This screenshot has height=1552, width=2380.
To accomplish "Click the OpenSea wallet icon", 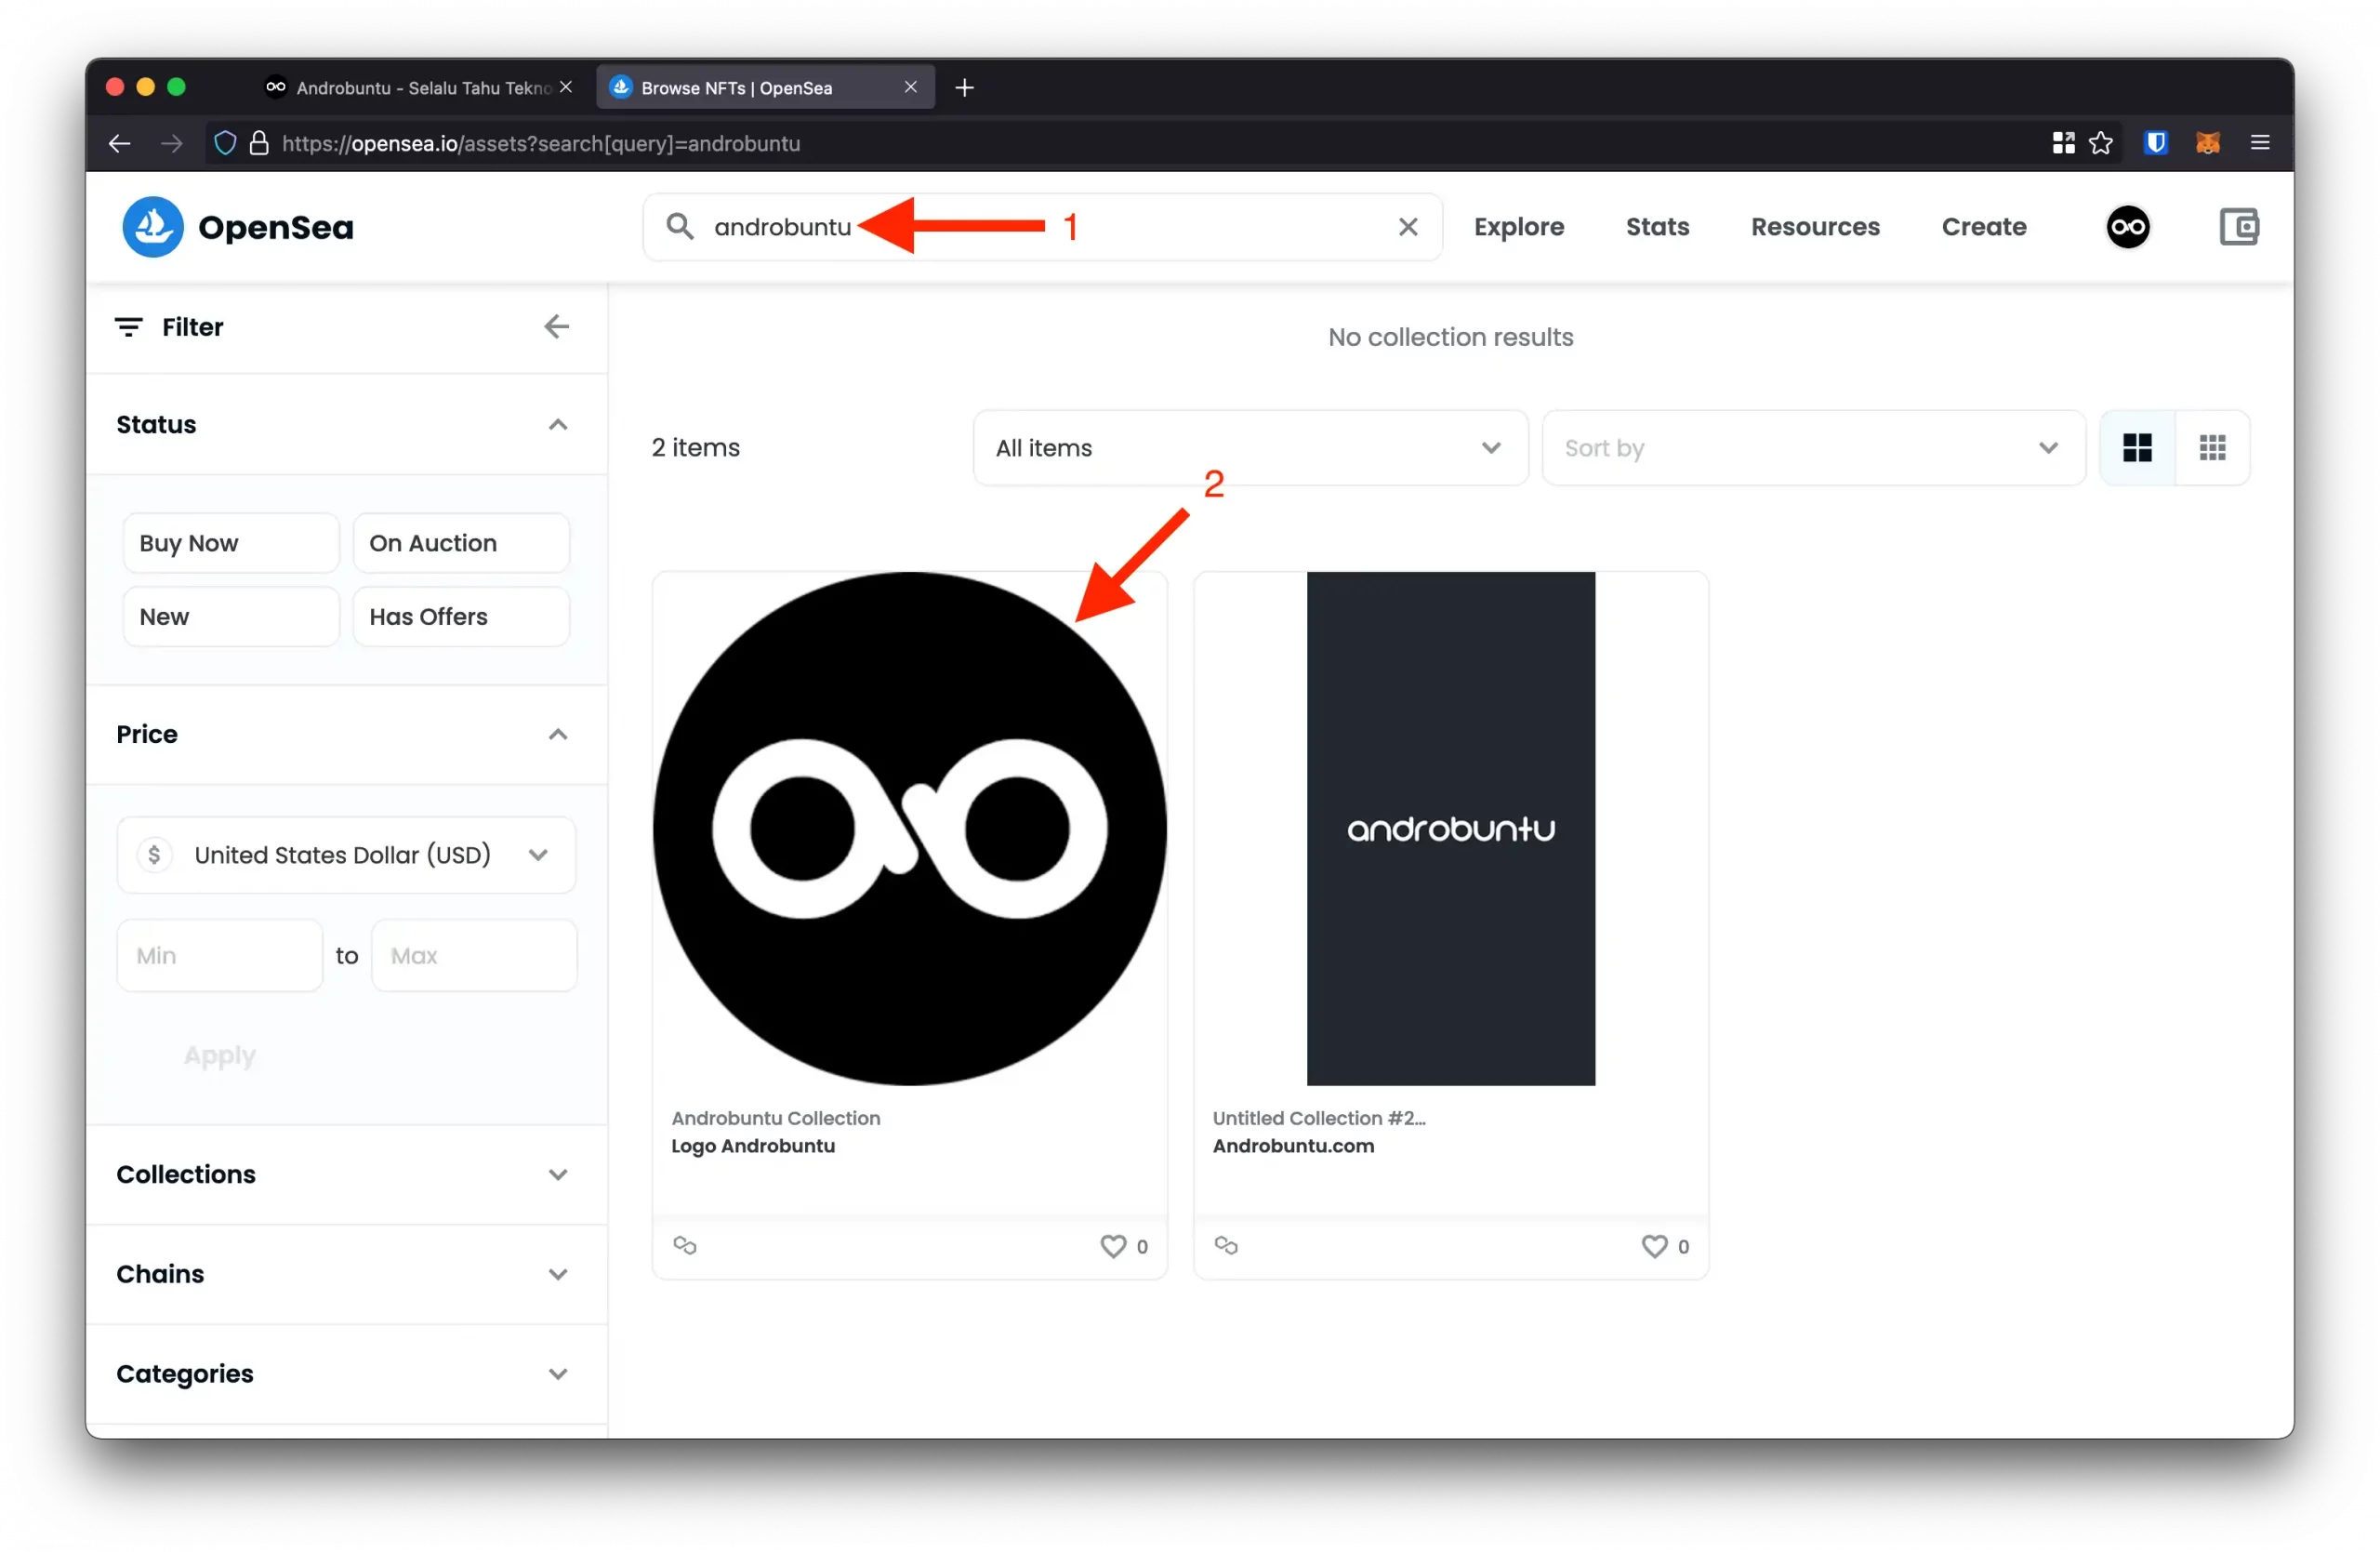I will [2238, 227].
